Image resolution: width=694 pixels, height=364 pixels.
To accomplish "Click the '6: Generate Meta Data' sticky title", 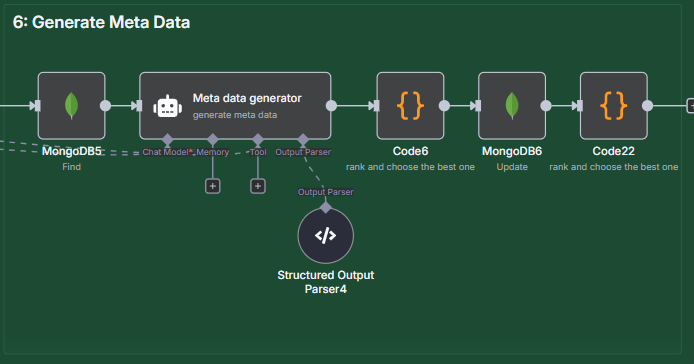I will [101, 22].
